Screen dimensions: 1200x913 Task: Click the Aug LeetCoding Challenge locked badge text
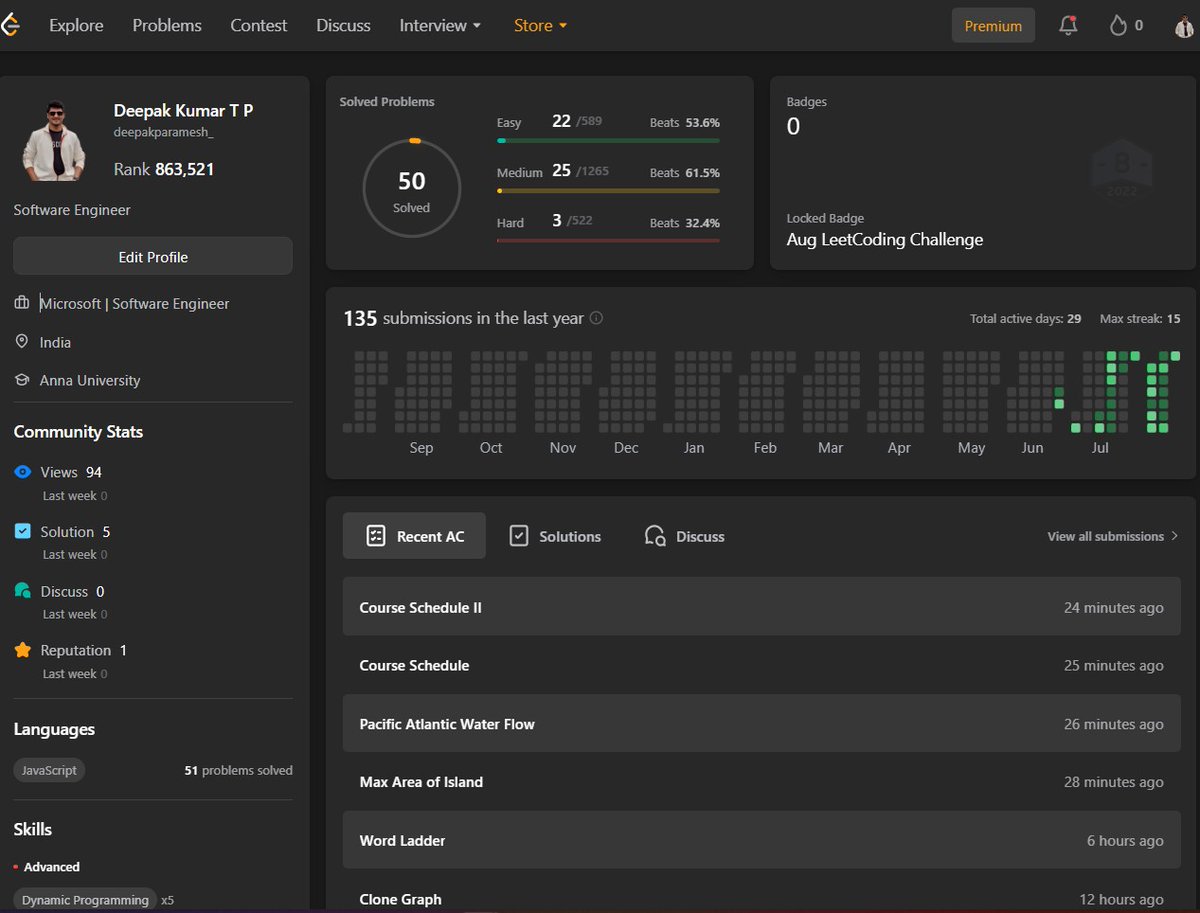click(885, 239)
